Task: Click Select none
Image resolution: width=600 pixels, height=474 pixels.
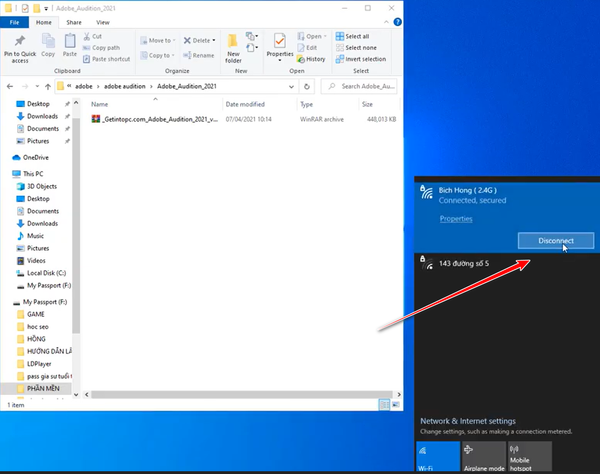Action: (x=356, y=48)
